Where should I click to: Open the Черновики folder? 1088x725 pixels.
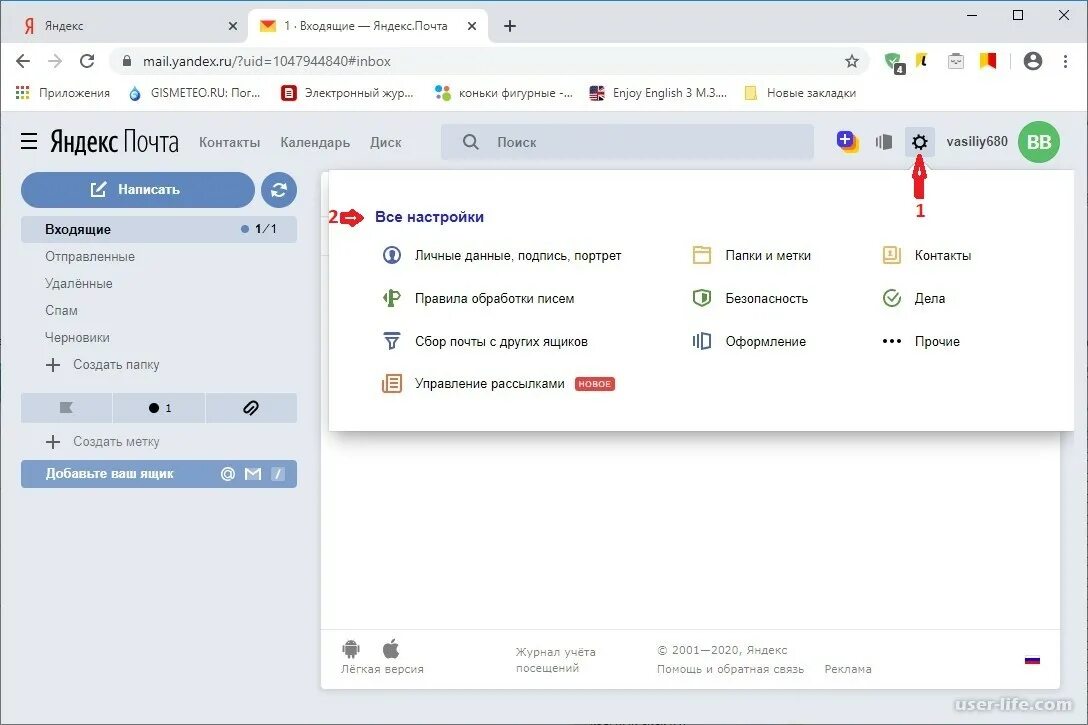(x=77, y=338)
